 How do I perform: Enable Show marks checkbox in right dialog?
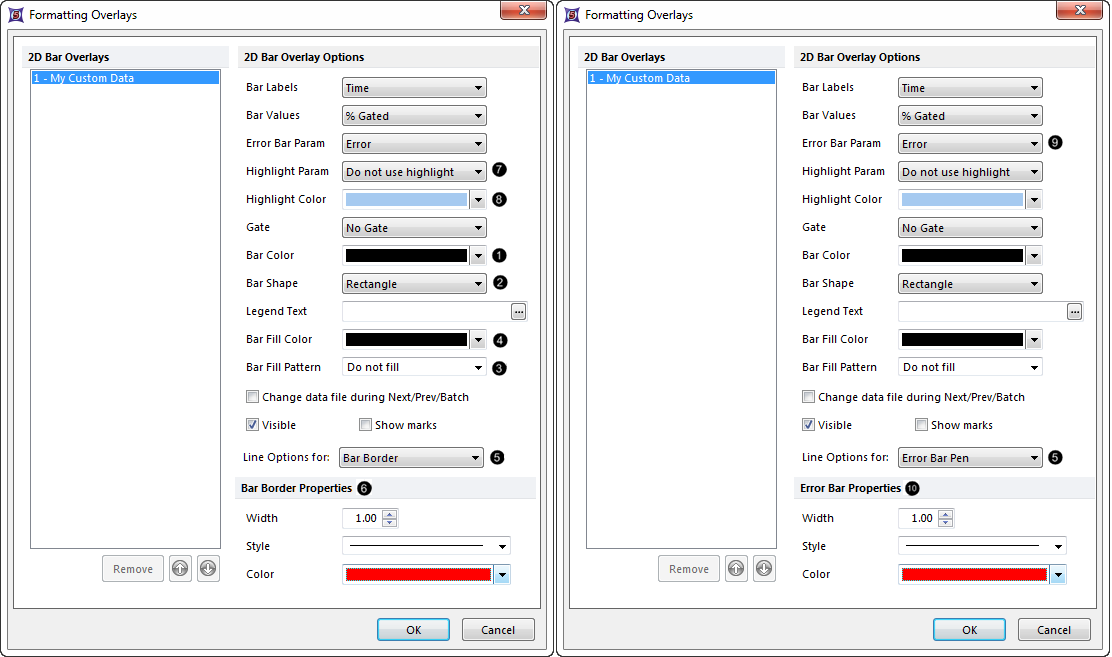[x=922, y=425]
